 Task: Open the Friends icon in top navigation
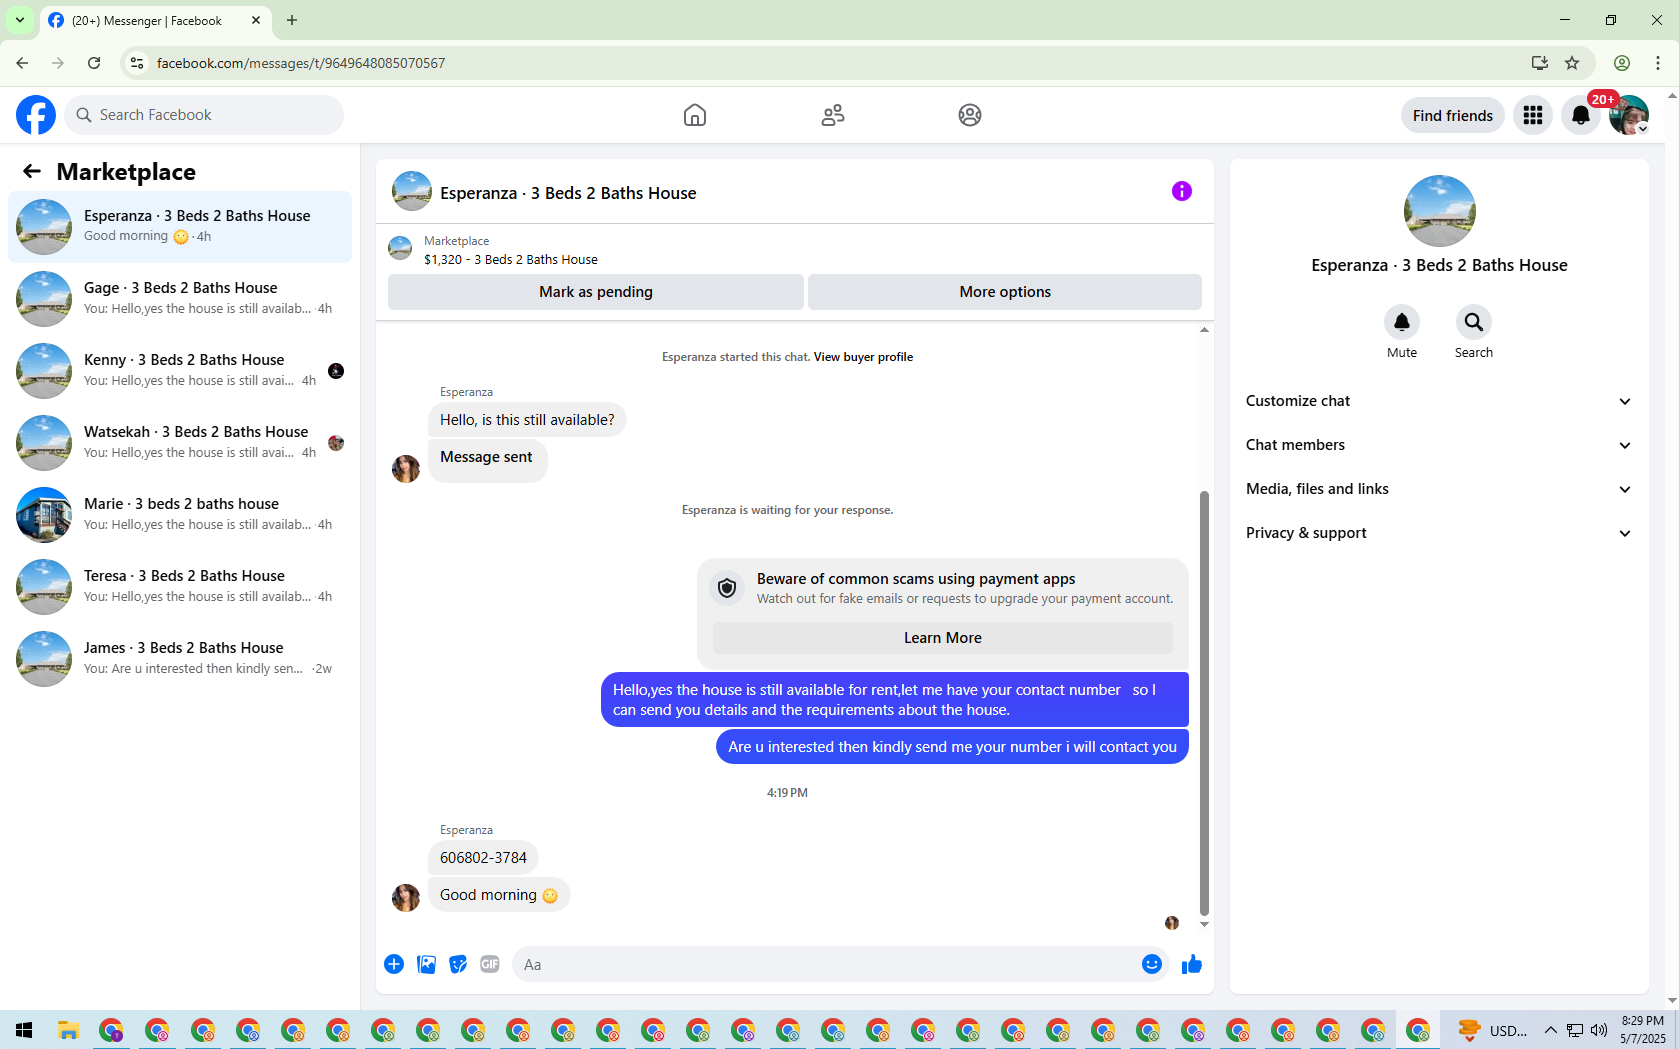pos(833,115)
